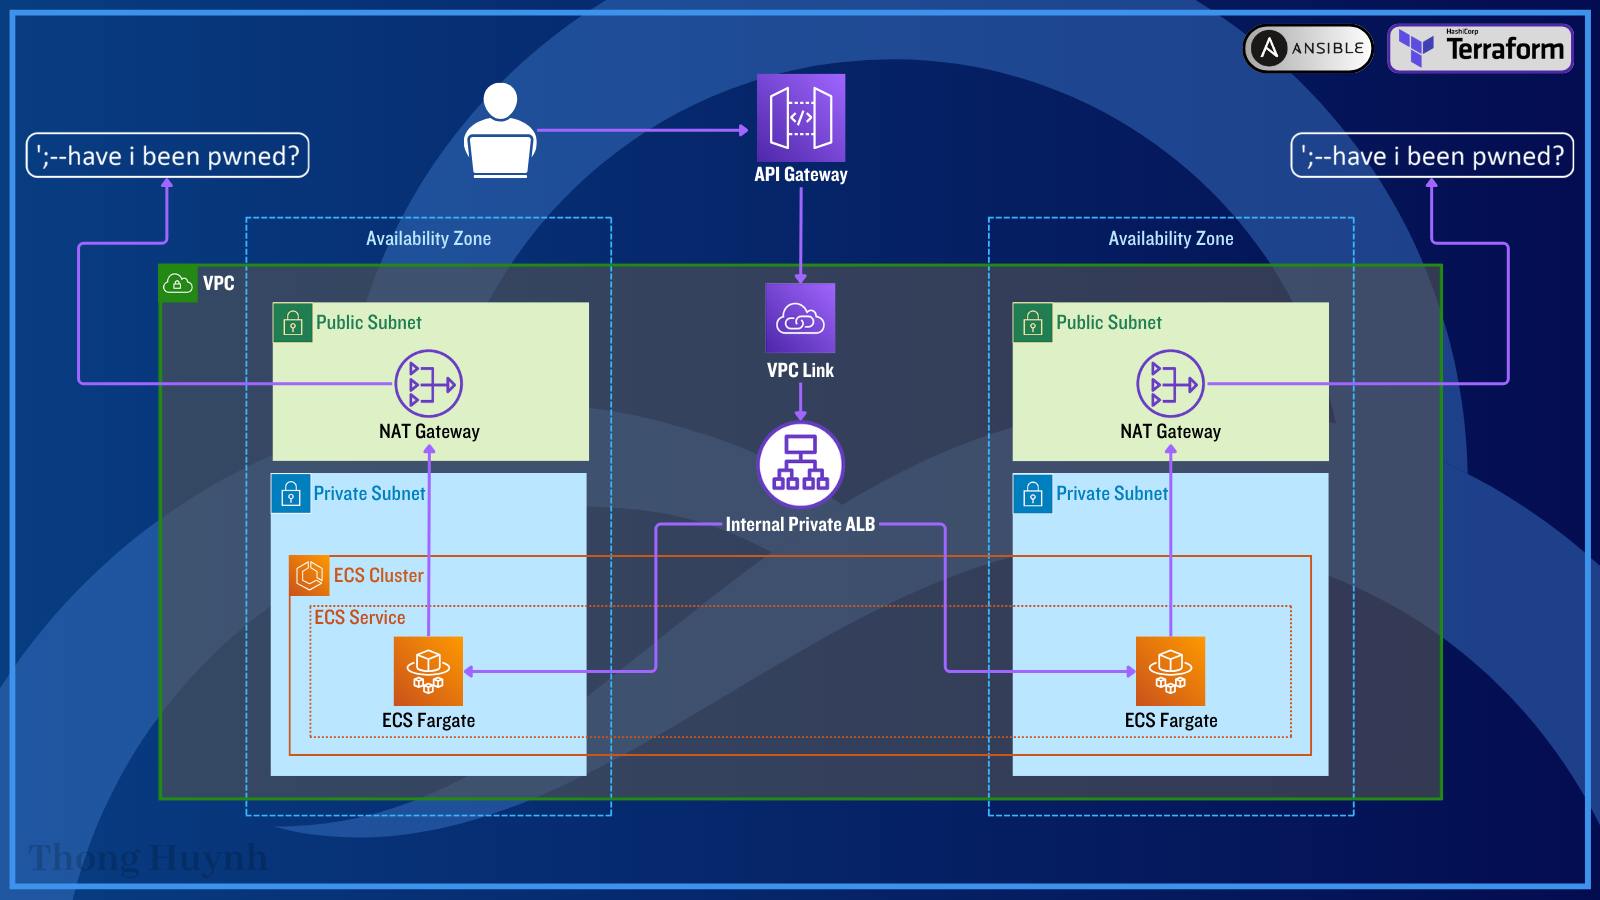Select the right ECS Fargate icon
Viewport: 1600px width, 900px height.
coord(1171,671)
